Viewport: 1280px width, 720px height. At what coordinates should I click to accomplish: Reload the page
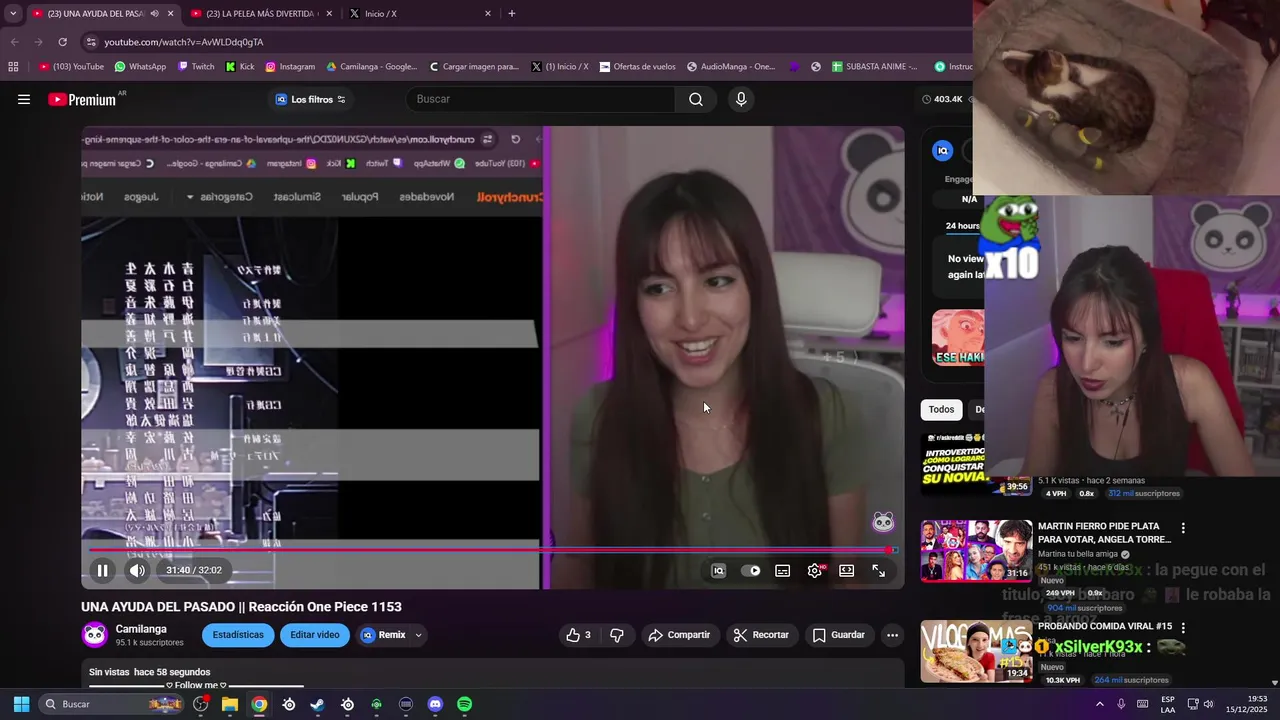pyautogui.click(x=62, y=42)
